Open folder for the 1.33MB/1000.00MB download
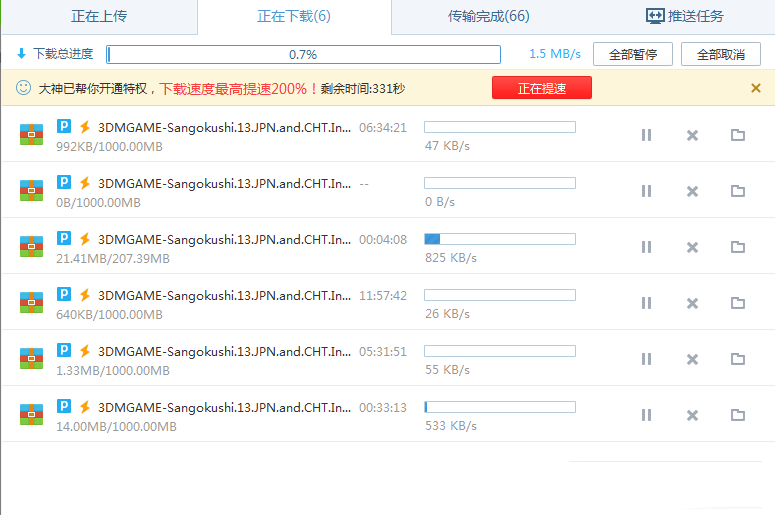This screenshot has width=775, height=515. click(737, 358)
